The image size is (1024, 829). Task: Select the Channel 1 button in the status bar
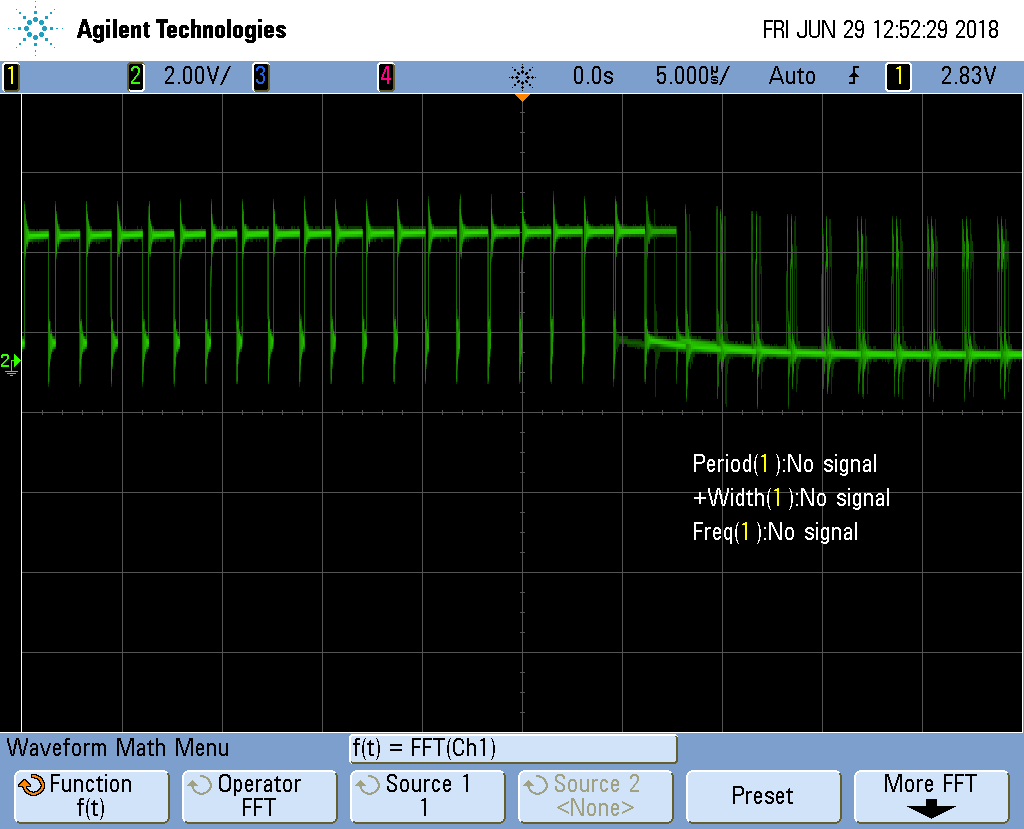click(11, 77)
